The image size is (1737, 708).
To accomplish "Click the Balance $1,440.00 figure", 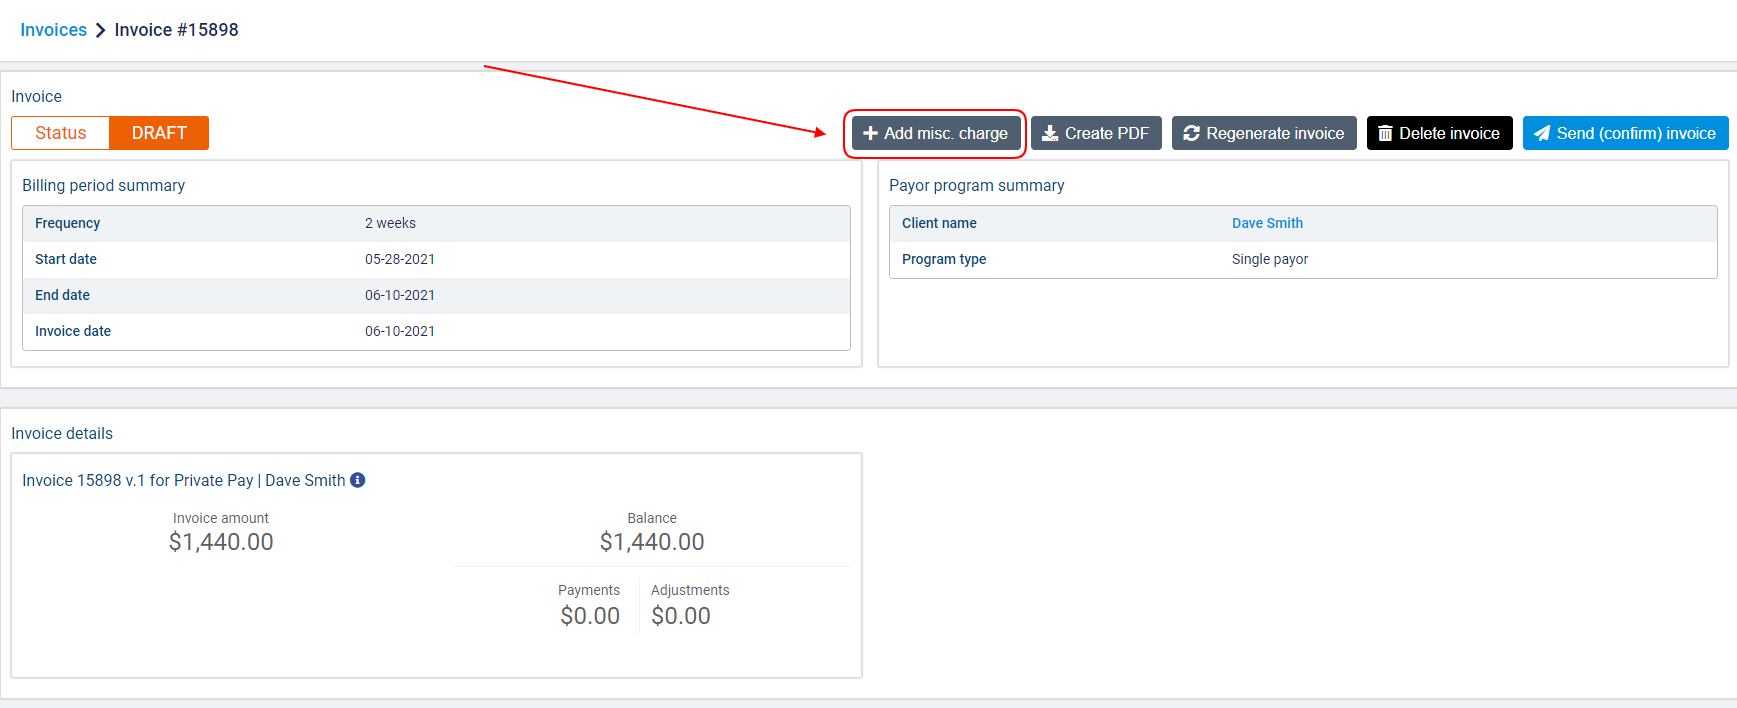I will pos(652,542).
